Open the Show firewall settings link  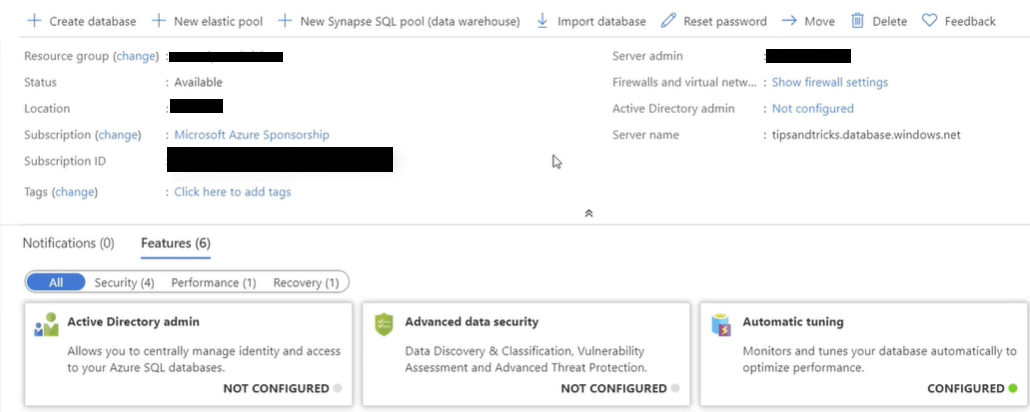[x=829, y=82]
